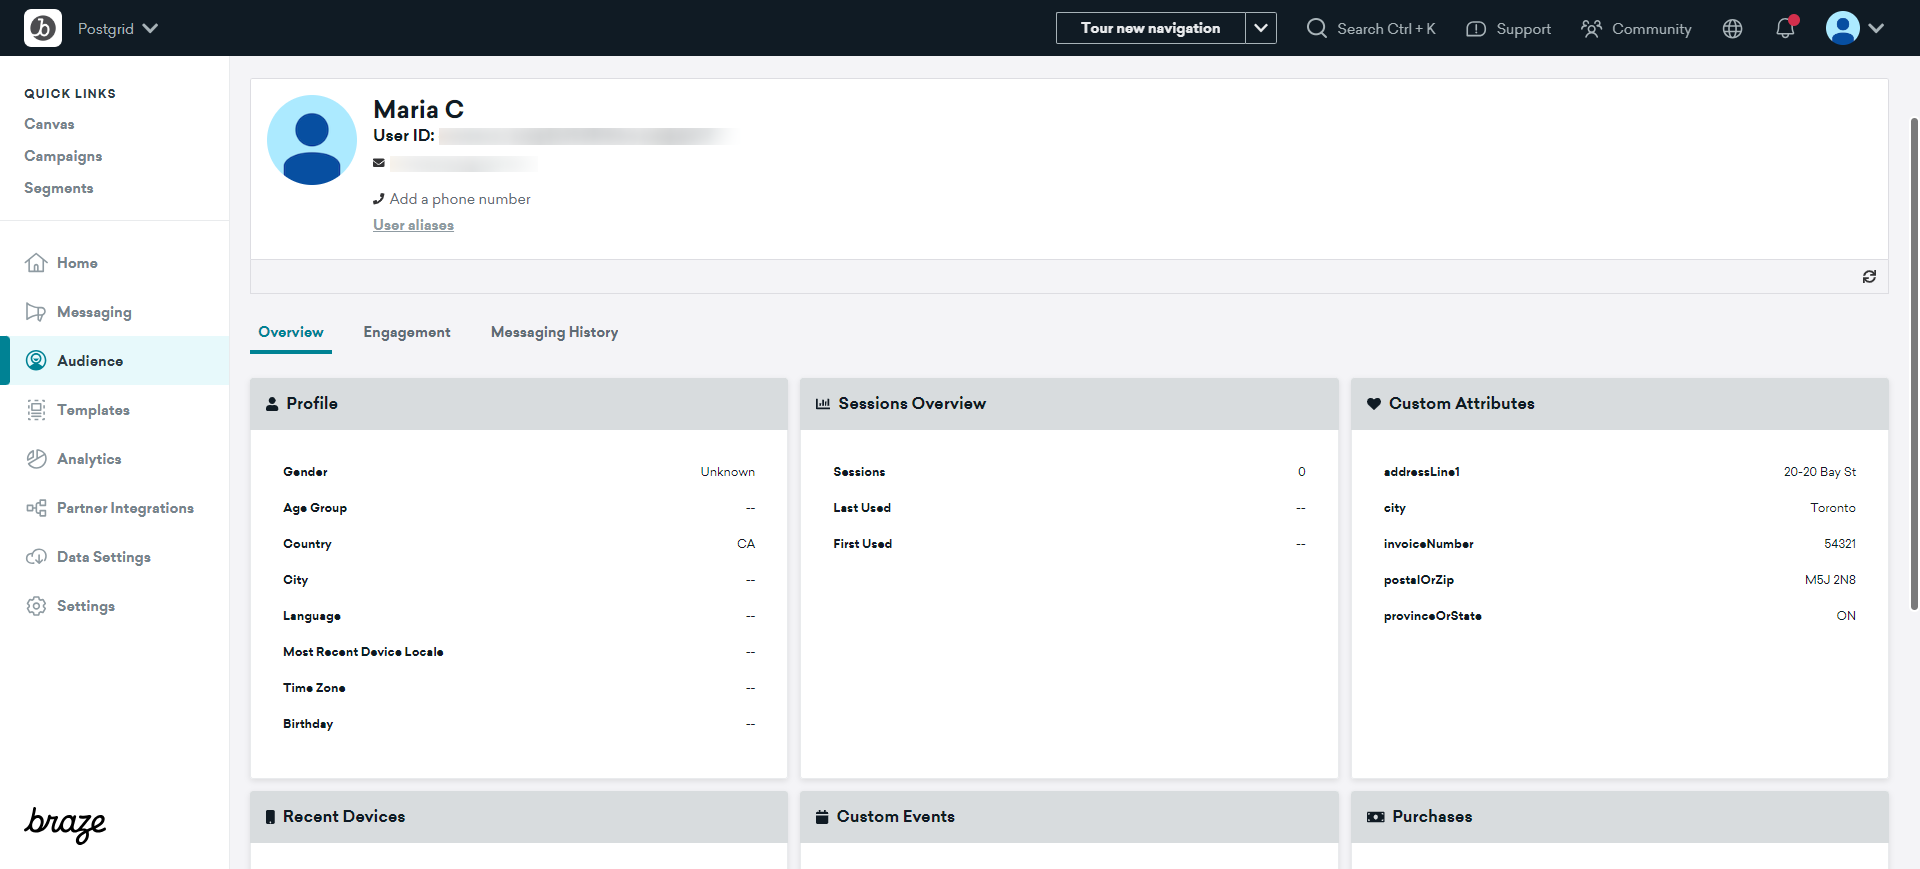Click the globe language icon
Viewport: 1920px width, 869px height.
pyautogui.click(x=1732, y=29)
